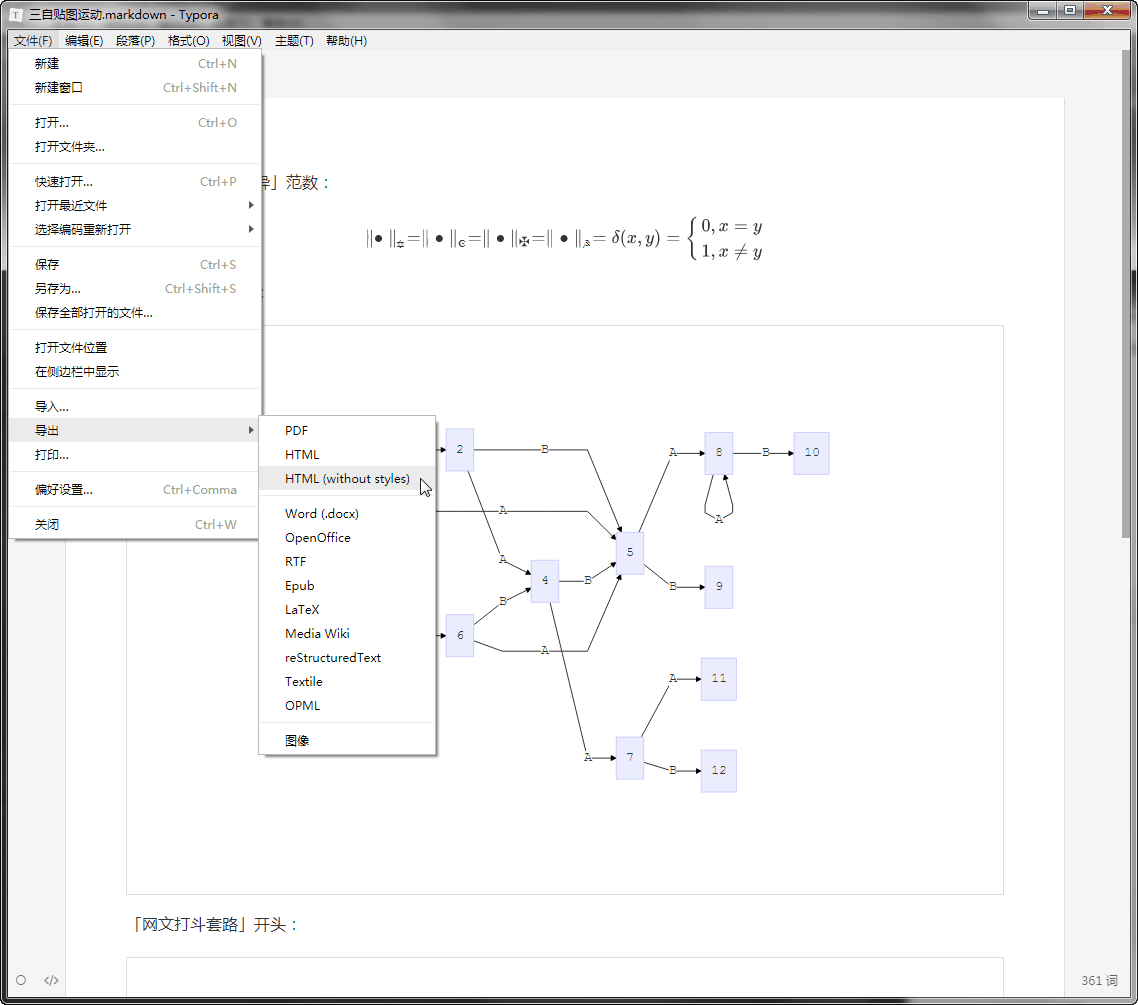The width and height of the screenshot is (1138, 1005).
Task: Export as HTML (without styles)
Action: click(x=347, y=478)
